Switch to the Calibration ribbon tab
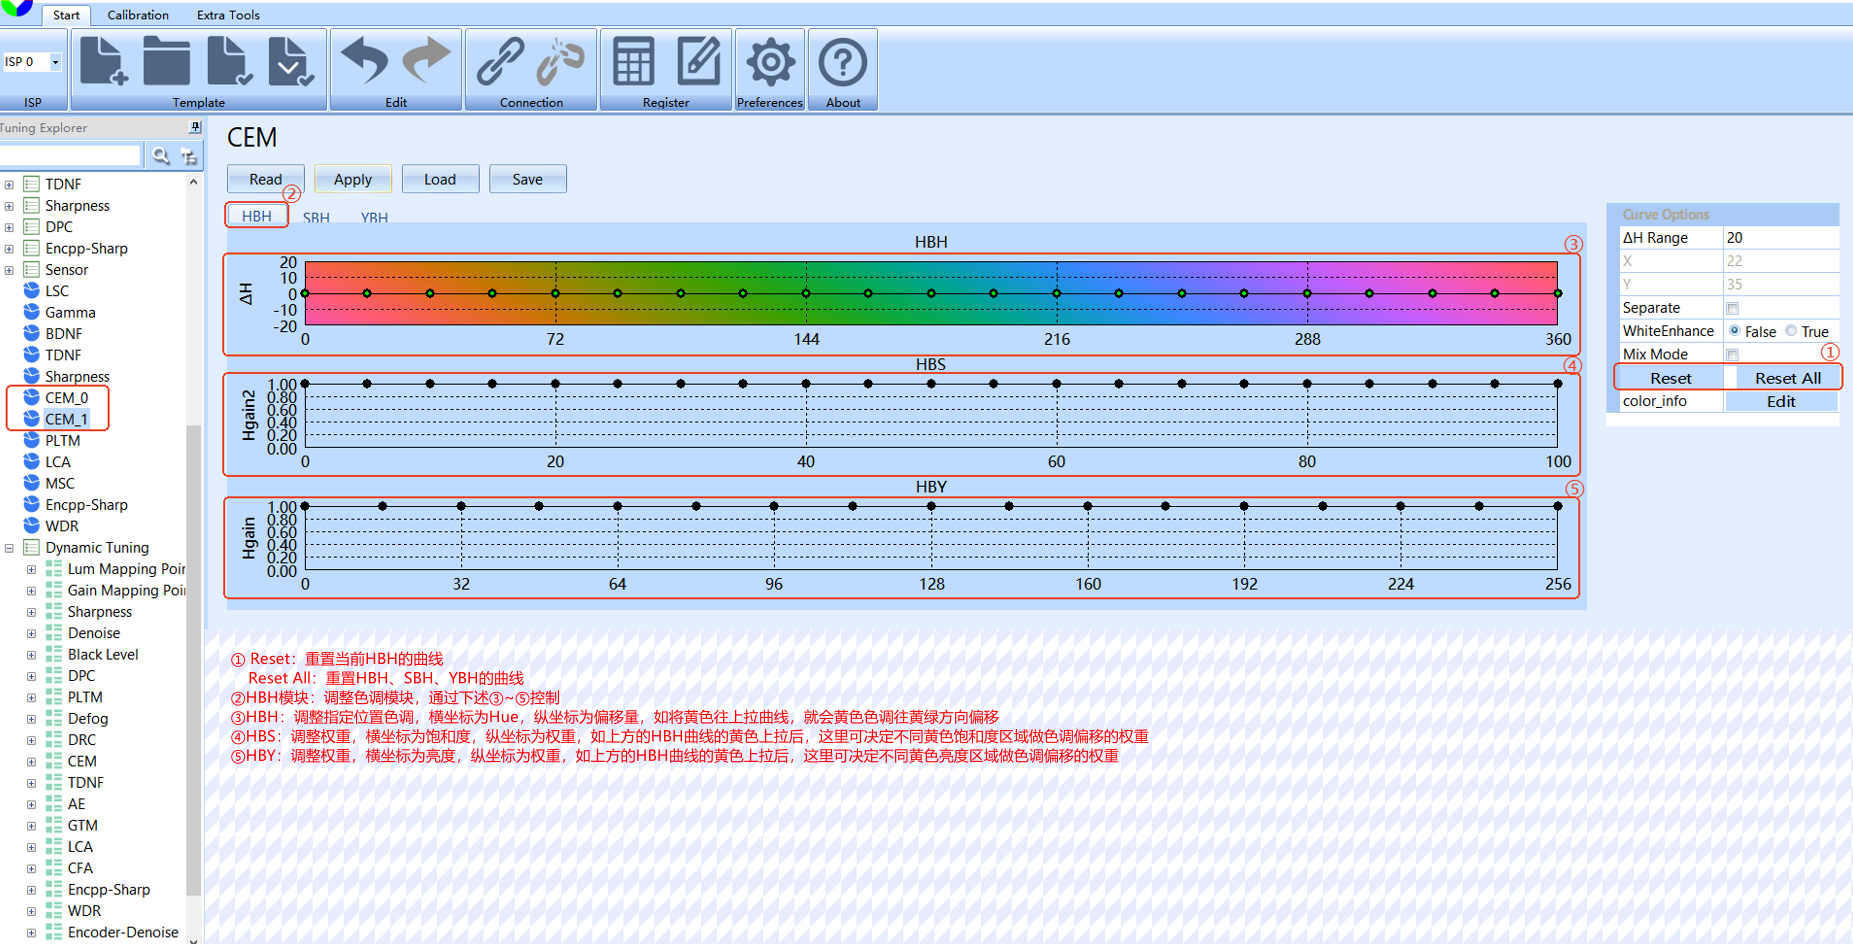 click(x=138, y=15)
